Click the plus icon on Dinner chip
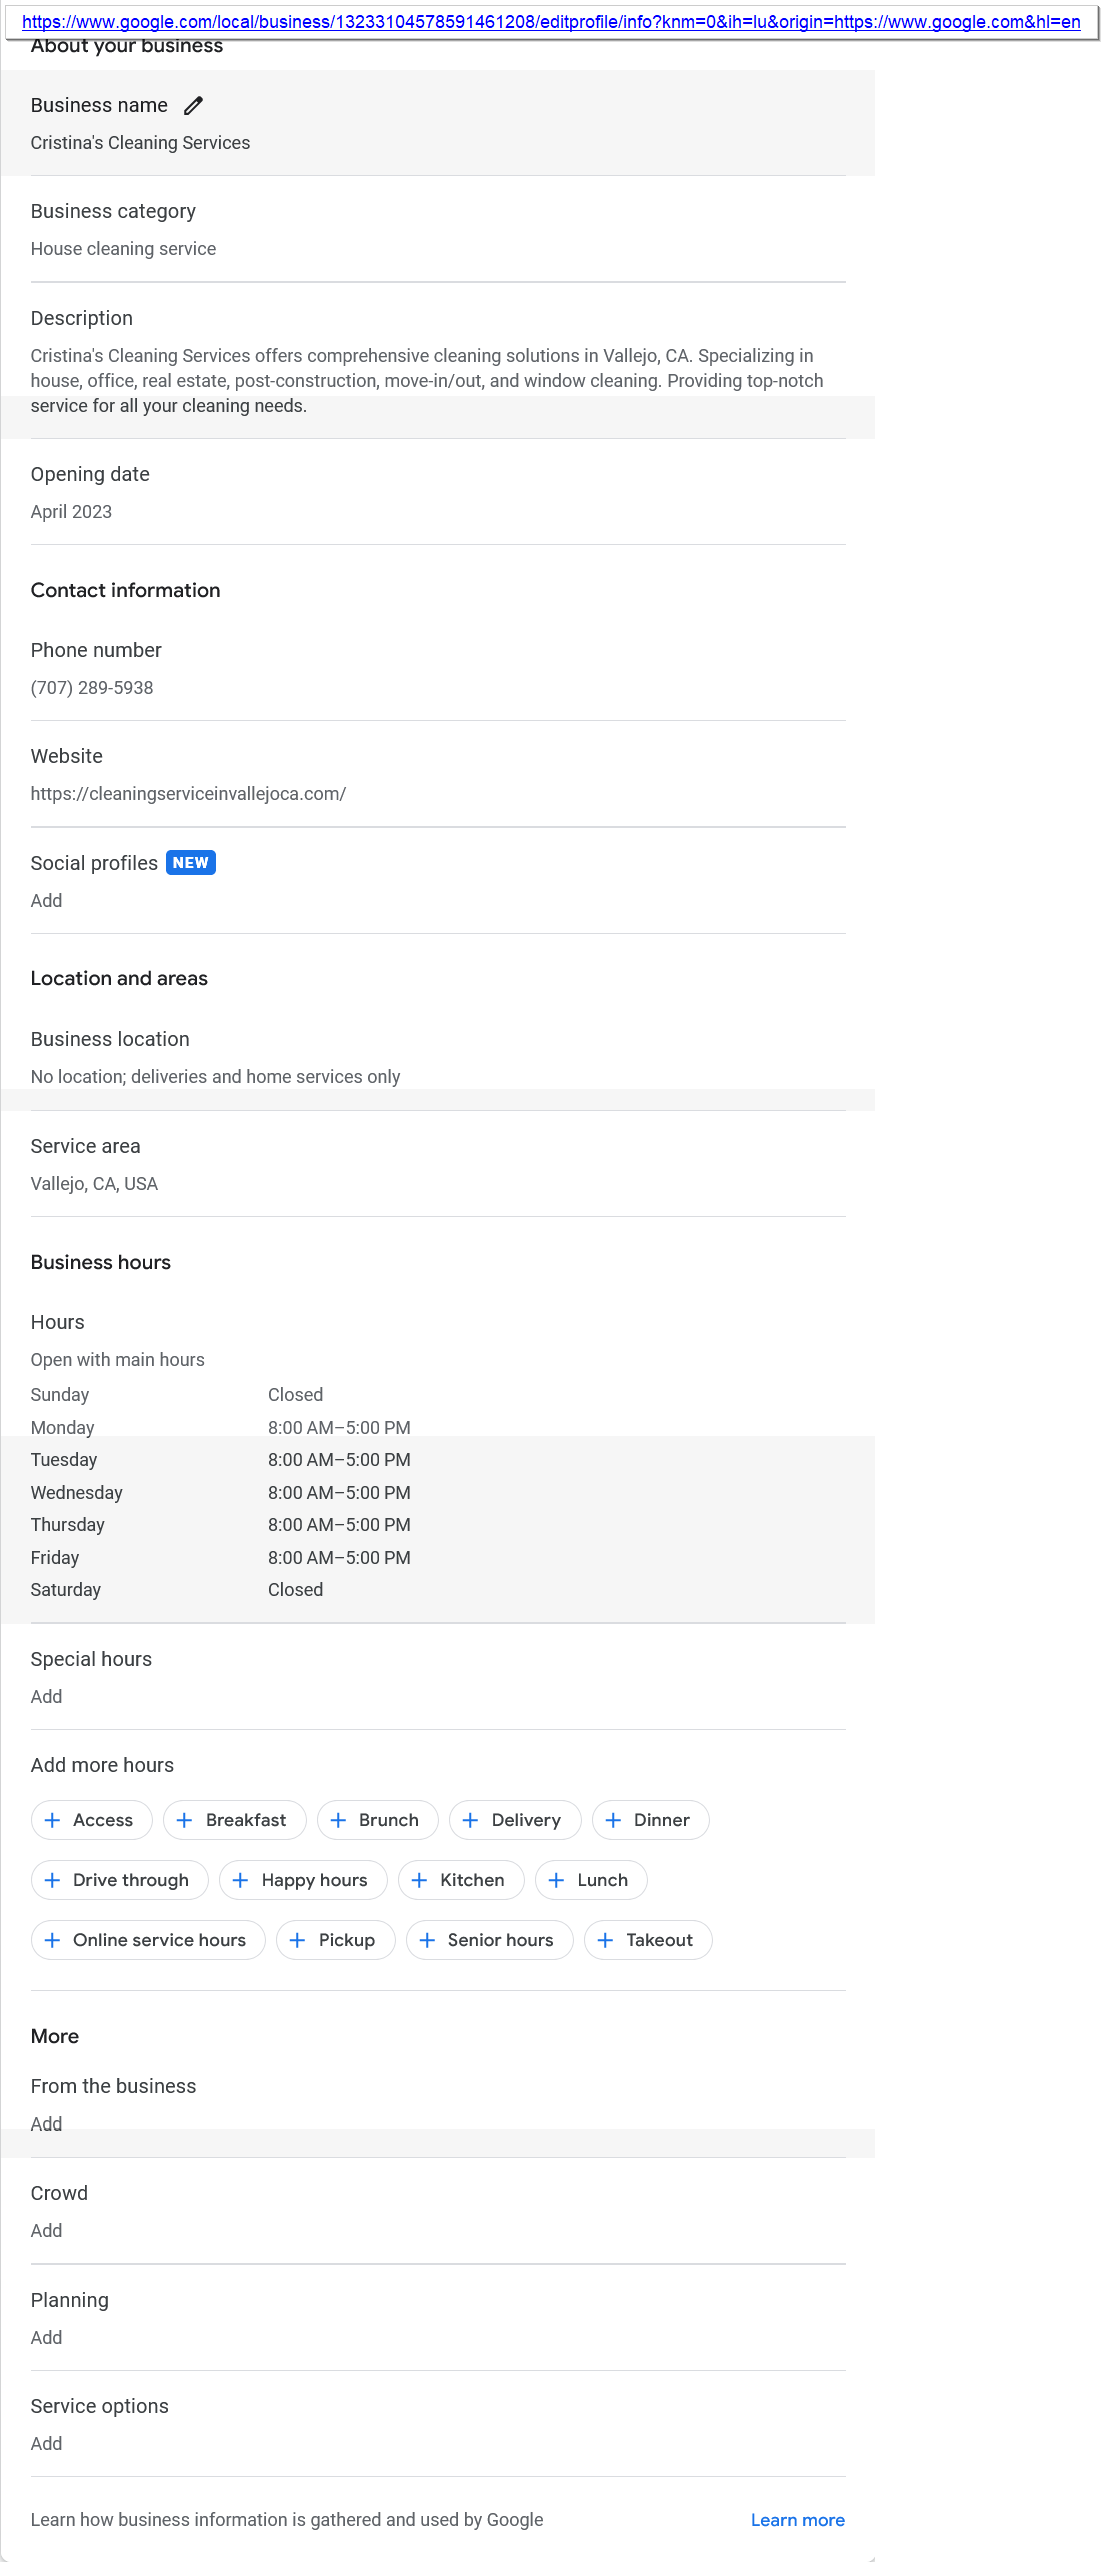This screenshot has width=1108, height=2562. 614,1820
